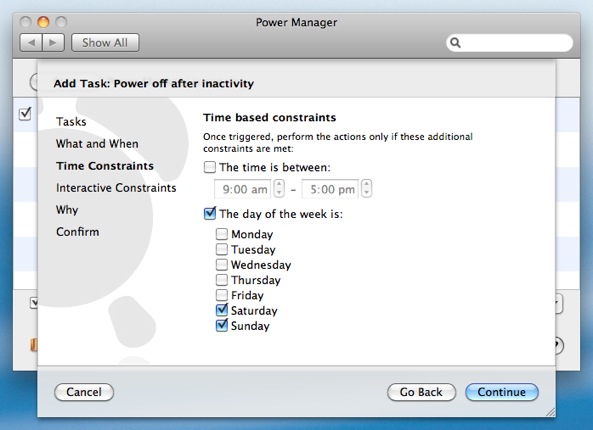The height and width of the screenshot is (430, 593).
Task: Click the 9:00 am start time field
Action: [242, 189]
